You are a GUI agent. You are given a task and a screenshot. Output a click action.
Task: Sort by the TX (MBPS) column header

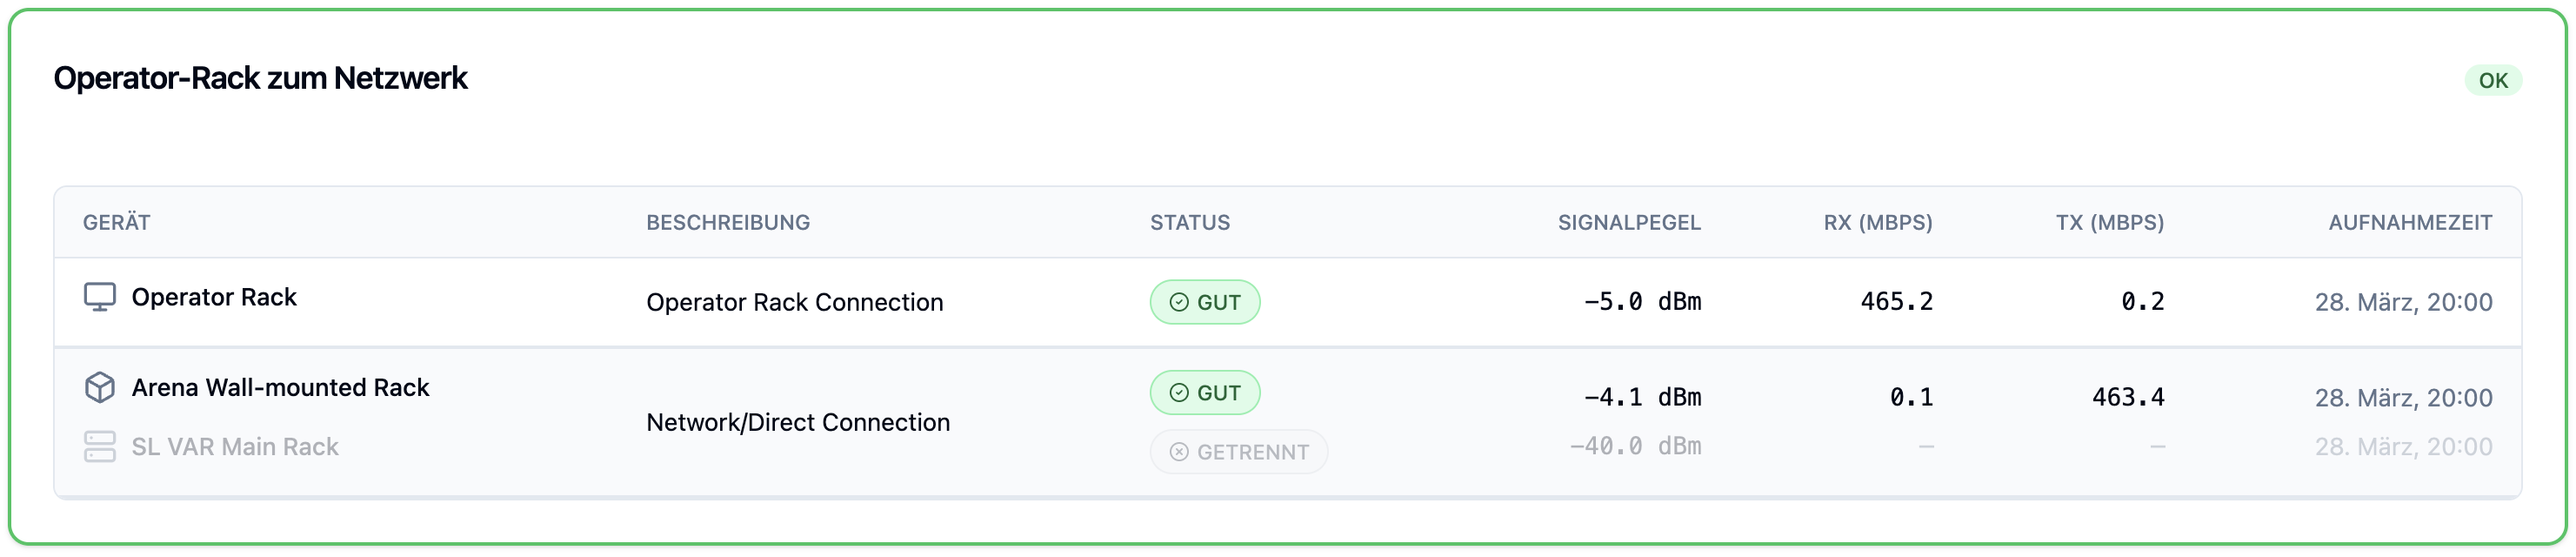[2109, 222]
